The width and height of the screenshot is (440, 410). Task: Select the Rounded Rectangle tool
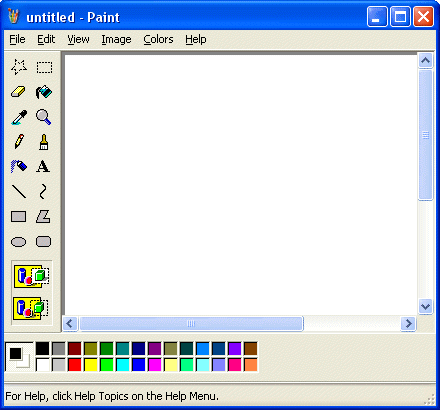(44, 241)
